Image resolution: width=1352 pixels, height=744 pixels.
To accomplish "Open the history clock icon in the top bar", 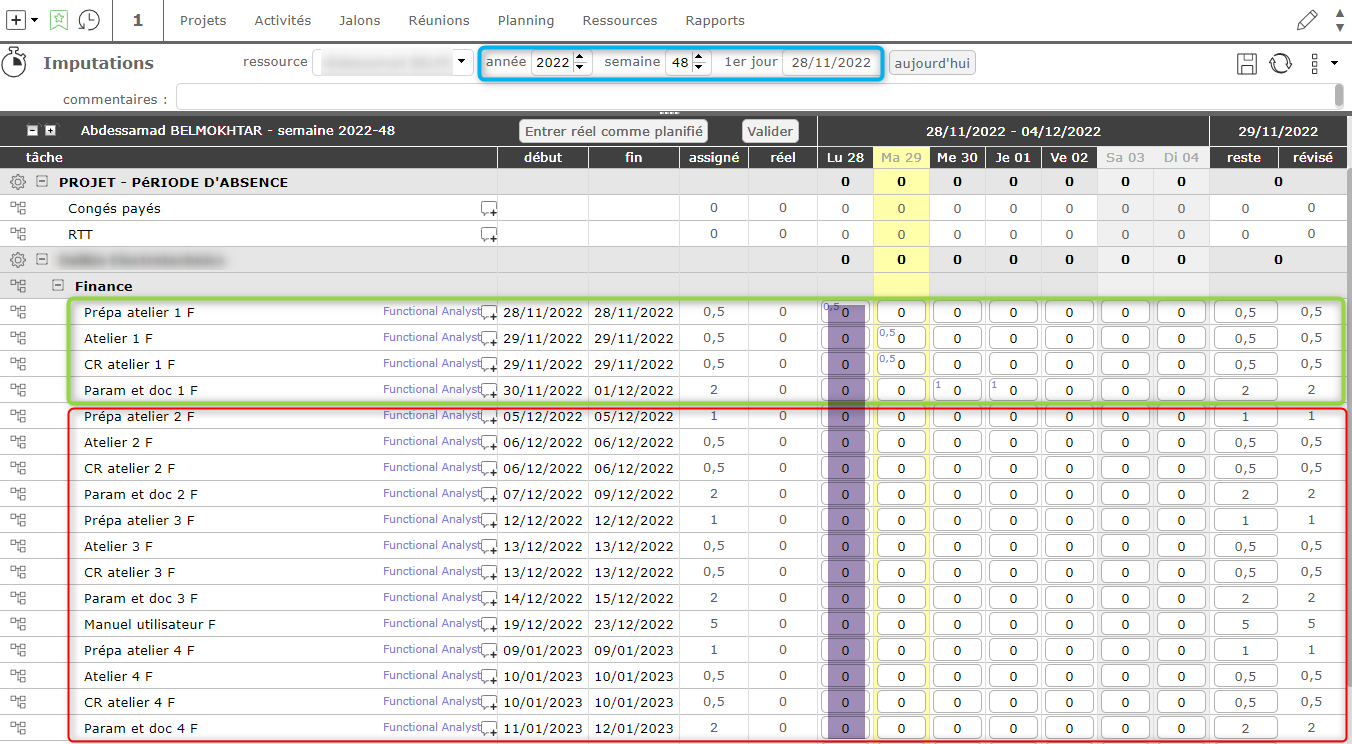I will (89, 20).
